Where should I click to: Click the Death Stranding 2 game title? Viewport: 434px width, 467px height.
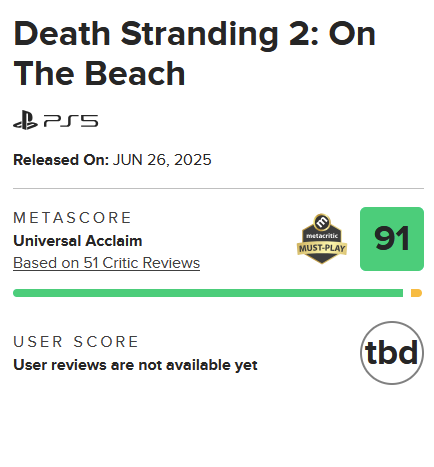click(x=194, y=53)
